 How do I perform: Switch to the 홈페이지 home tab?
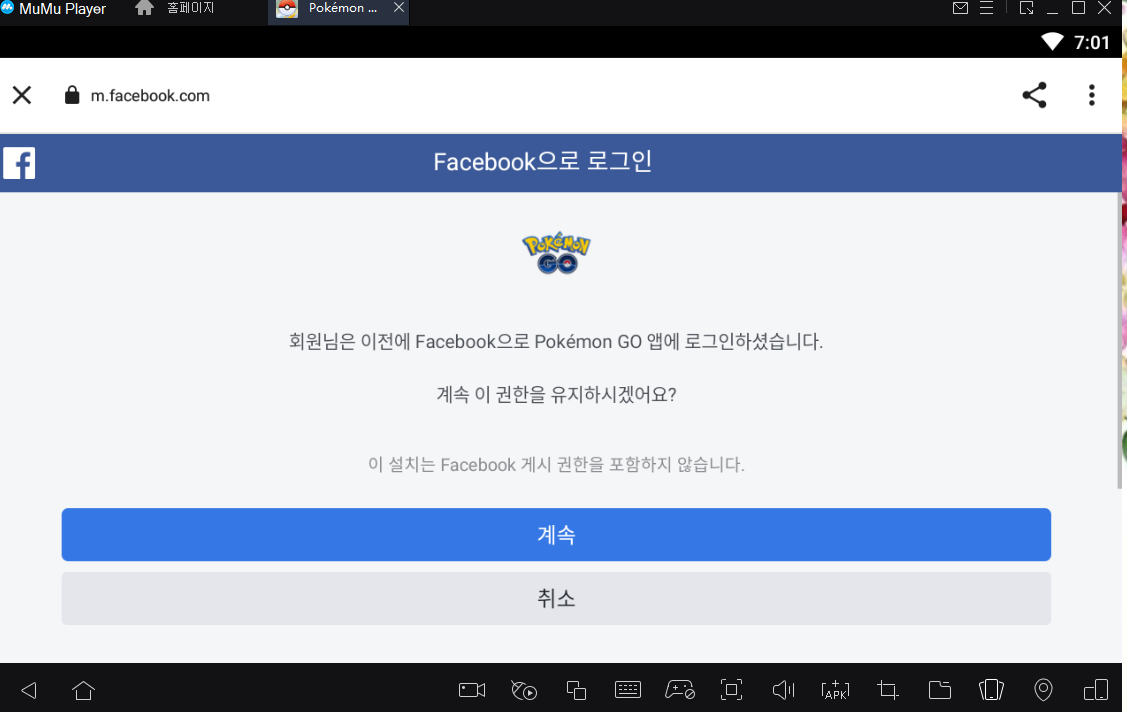[x=175, y=9]
